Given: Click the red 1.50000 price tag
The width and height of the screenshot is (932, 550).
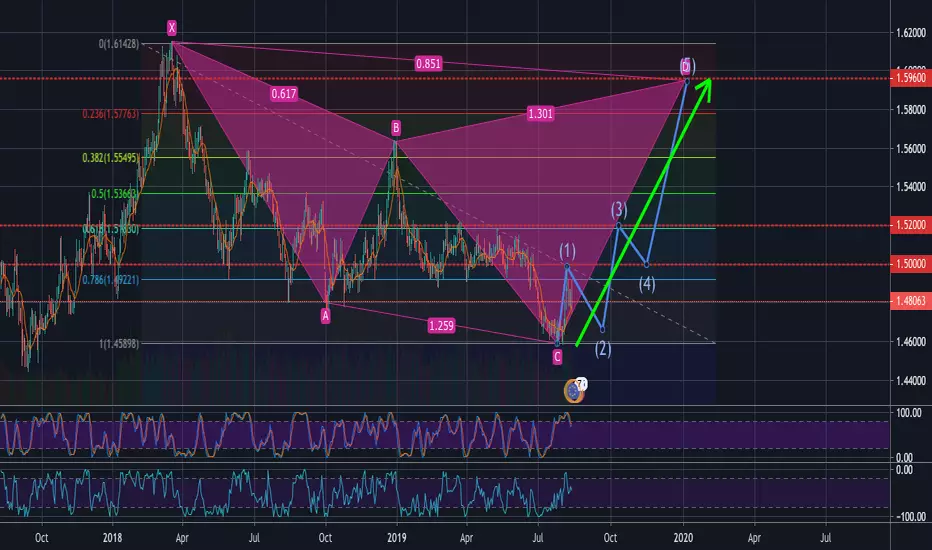Looking at the screenshot, I should pyautogui.click(x=909, y=264).
